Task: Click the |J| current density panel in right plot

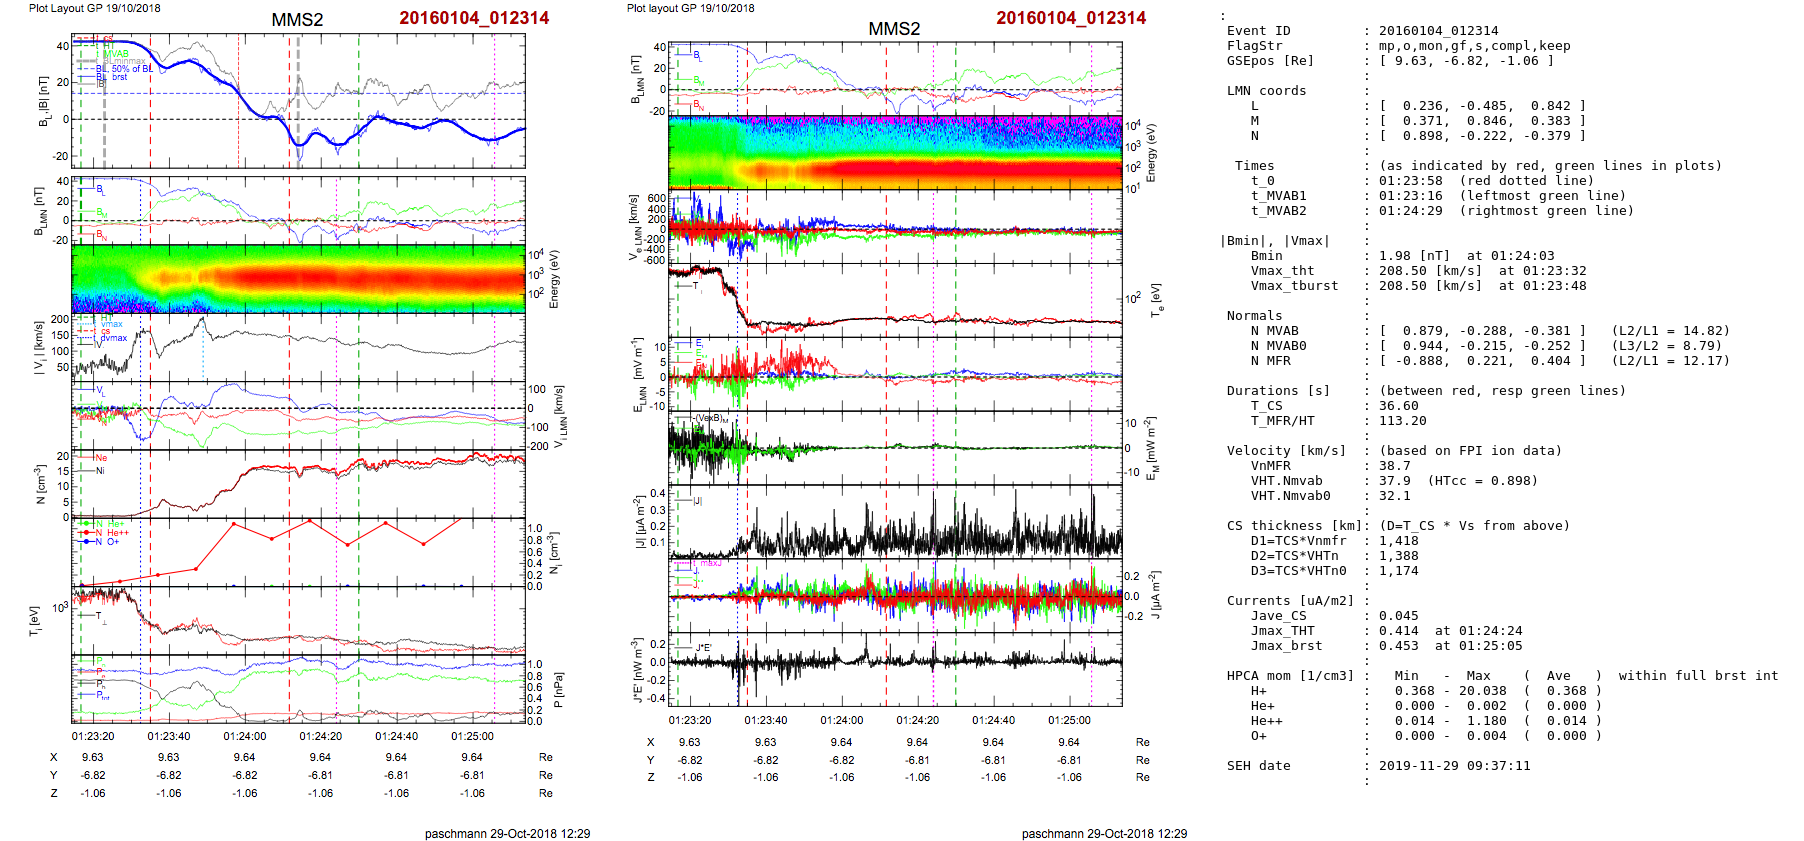Action: 895,522
